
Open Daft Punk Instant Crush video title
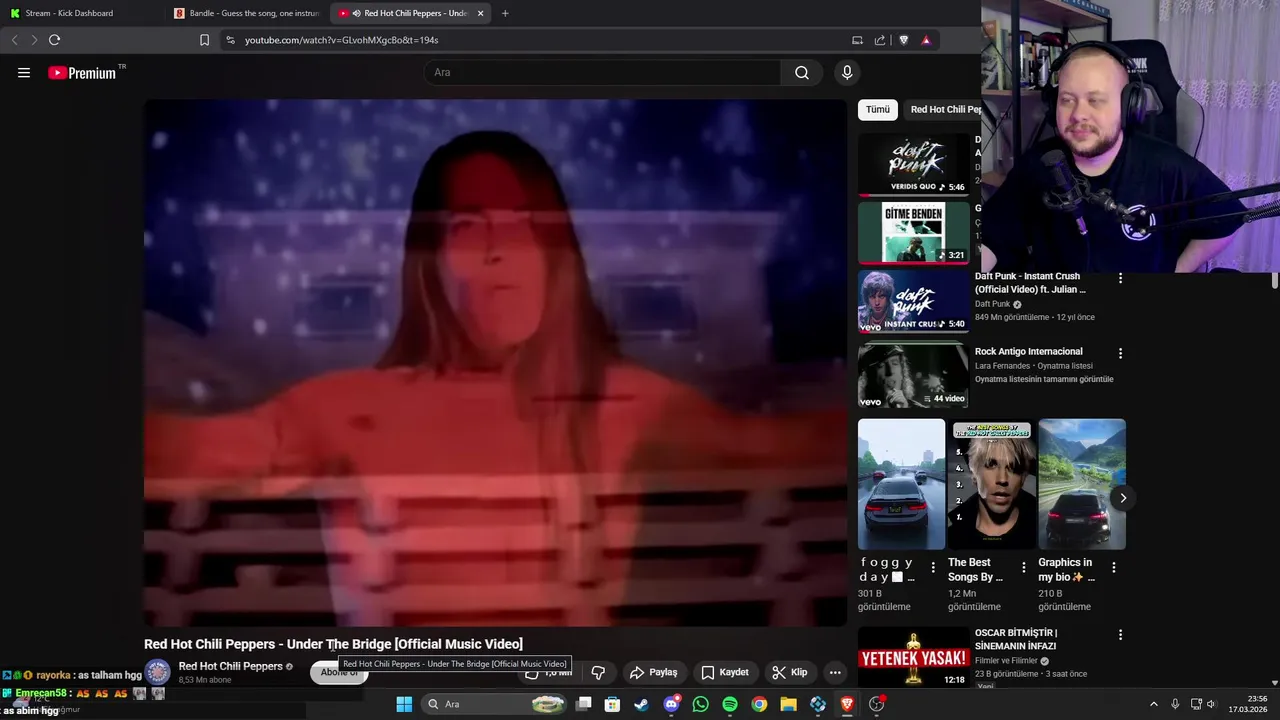click(1030, 283)
